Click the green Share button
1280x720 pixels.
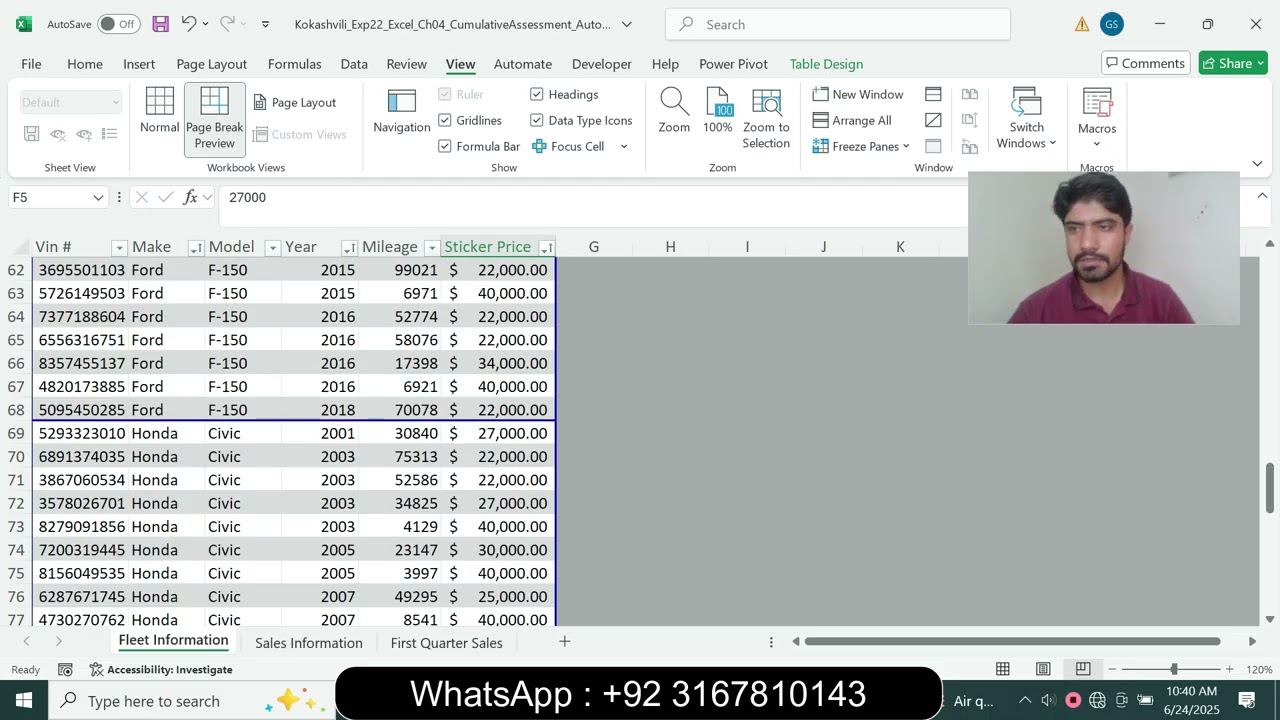1233,63
